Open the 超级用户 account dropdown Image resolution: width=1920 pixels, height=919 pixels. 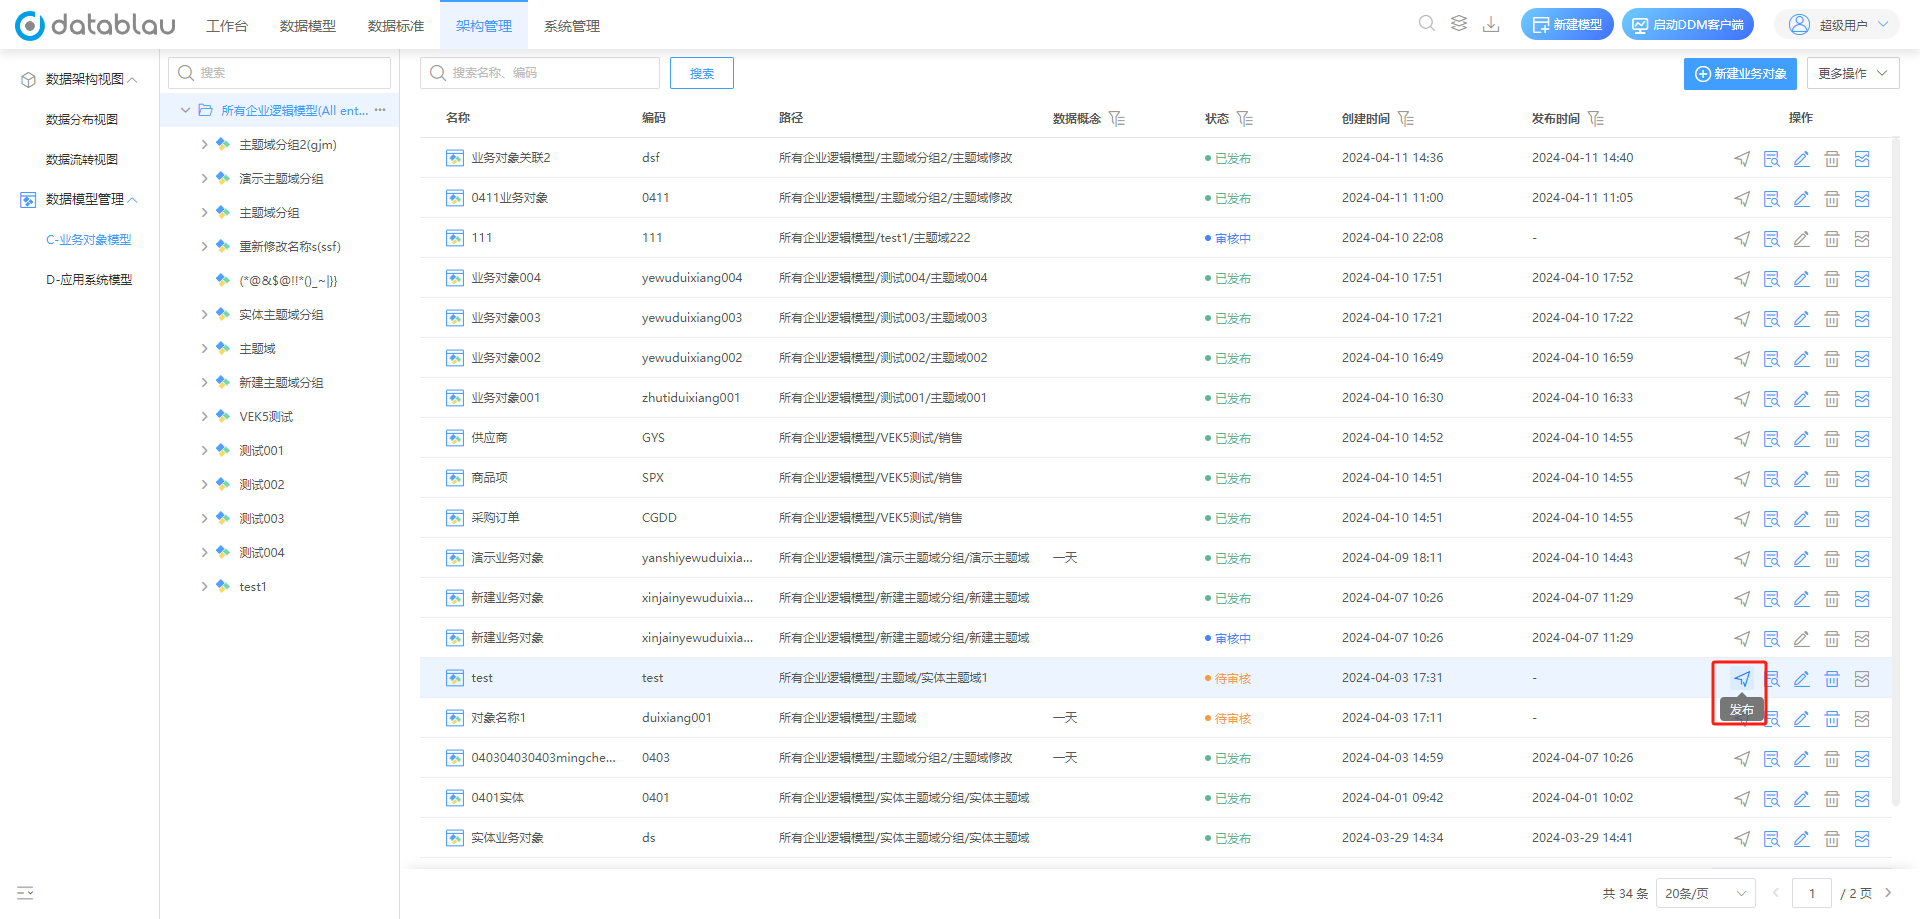click(x=1837, y=25)
